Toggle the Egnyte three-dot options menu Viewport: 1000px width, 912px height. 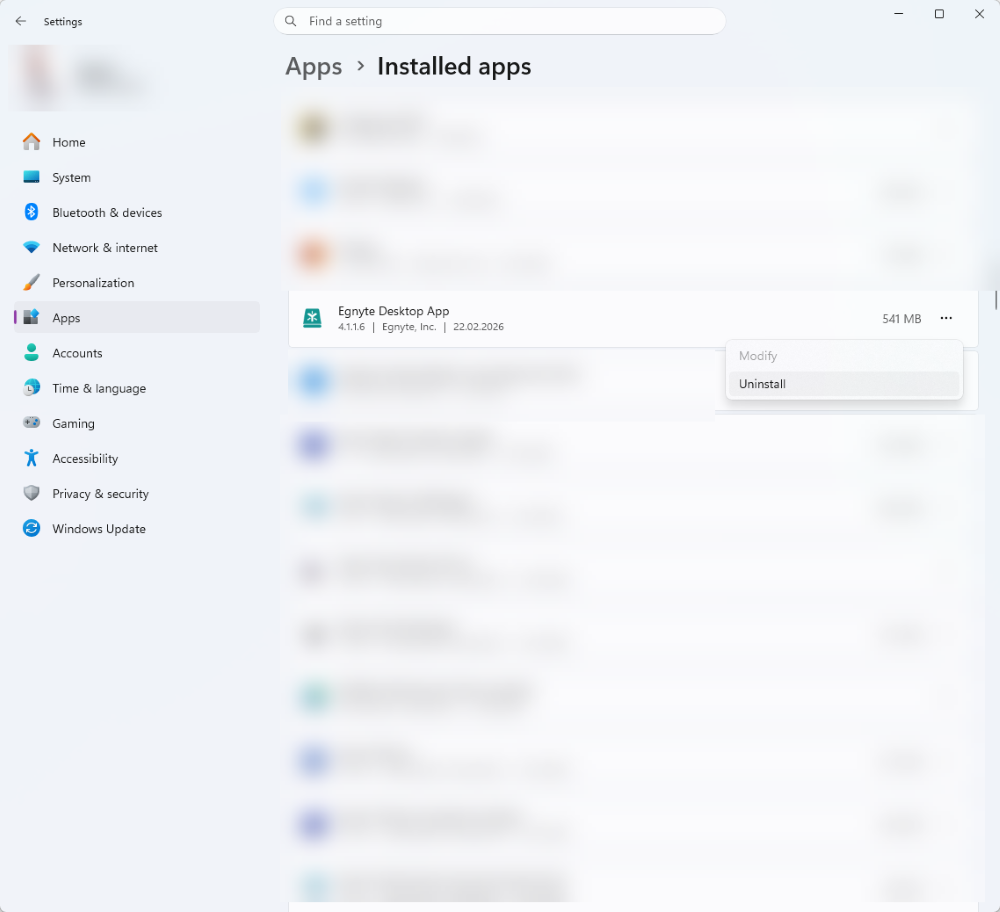[x=946, y=318]
